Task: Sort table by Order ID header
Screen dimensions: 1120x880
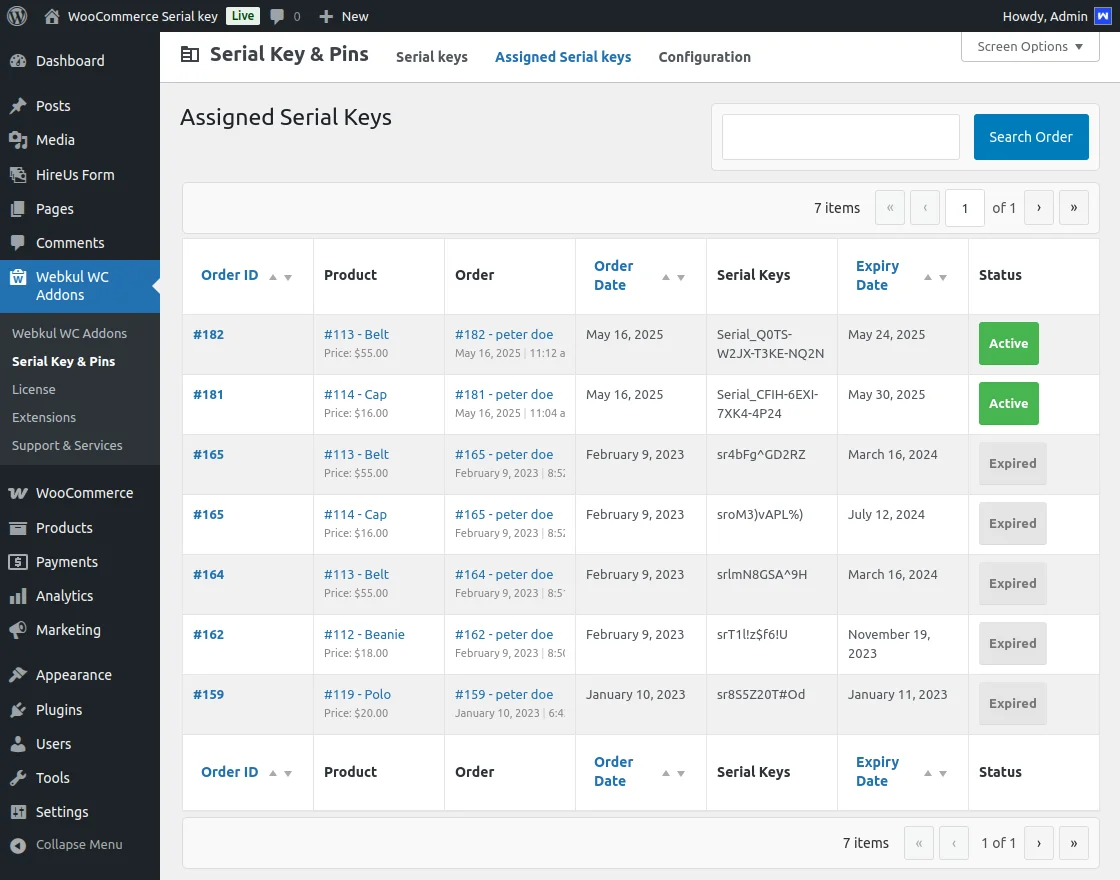Action: click(230, 275)
